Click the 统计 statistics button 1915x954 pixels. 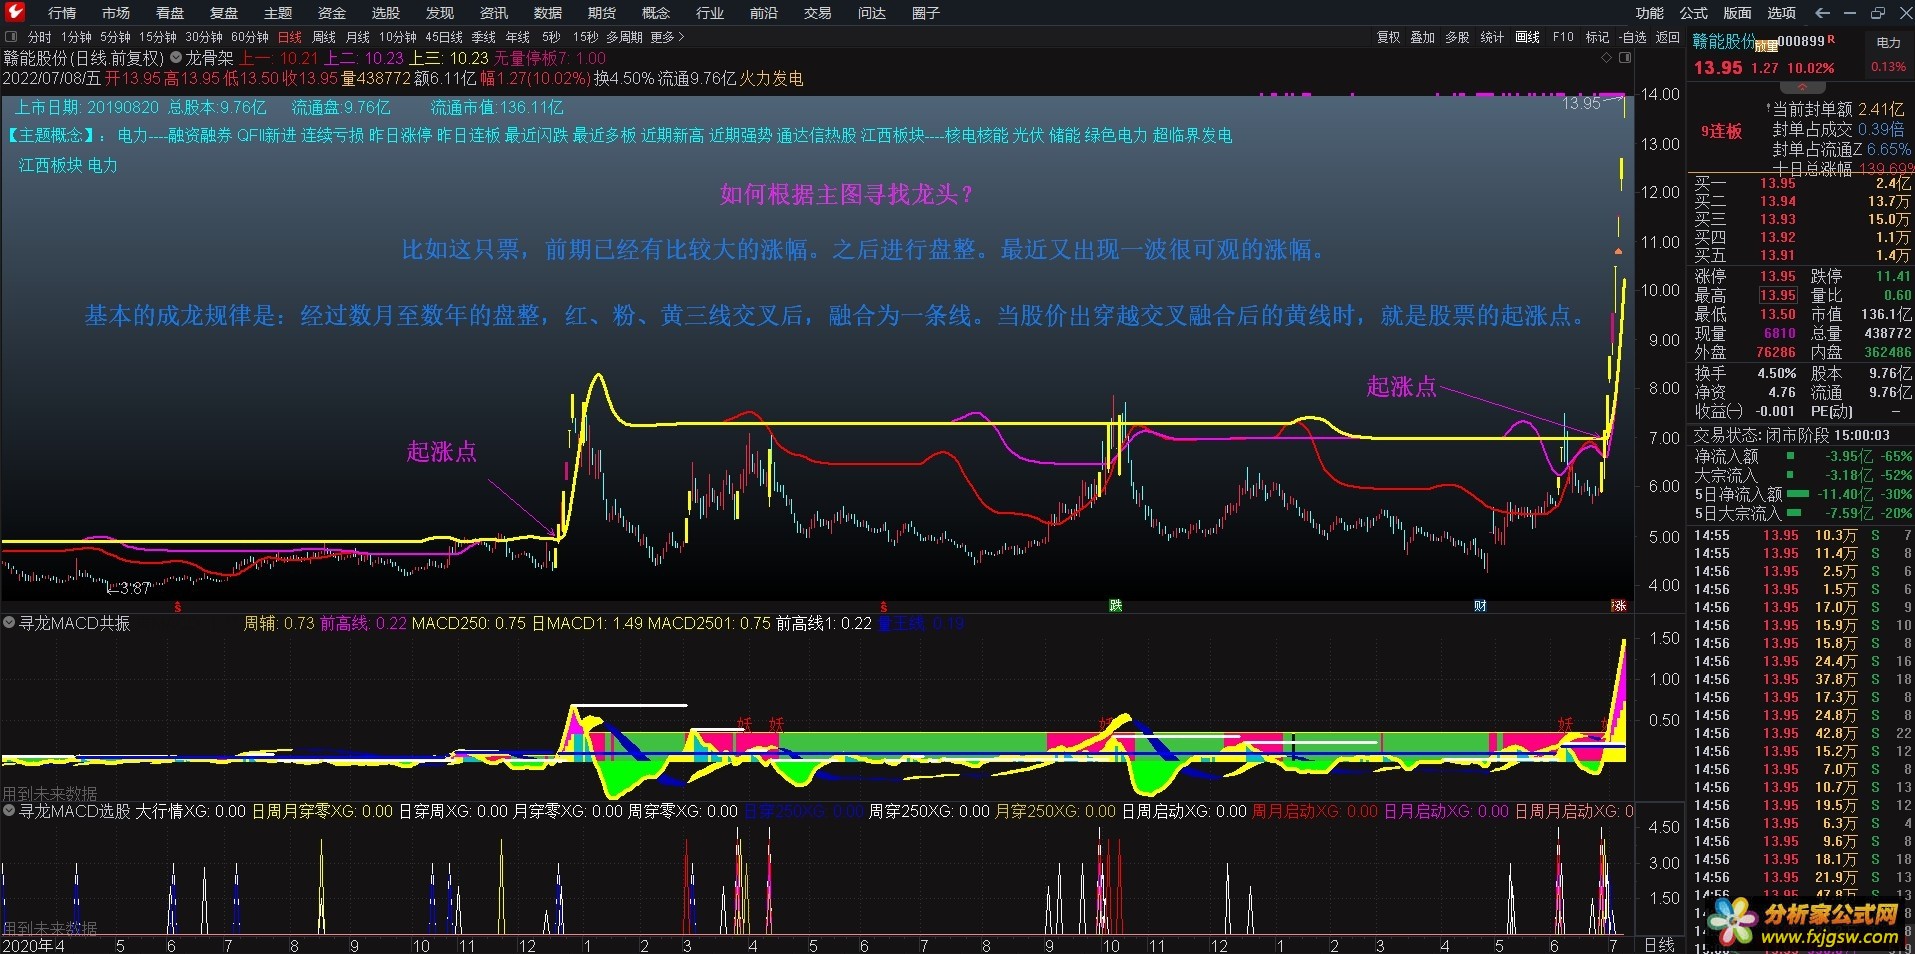[1493, 37]
